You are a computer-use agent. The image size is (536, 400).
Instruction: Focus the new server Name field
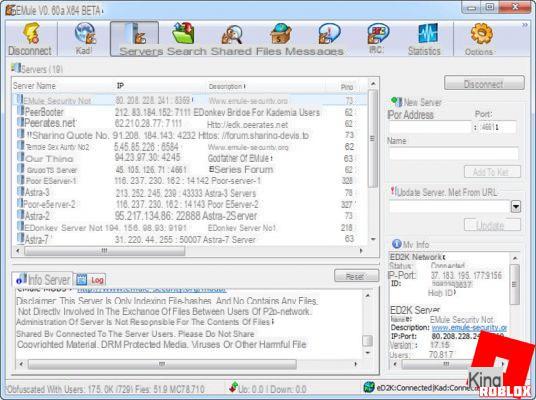454,153
